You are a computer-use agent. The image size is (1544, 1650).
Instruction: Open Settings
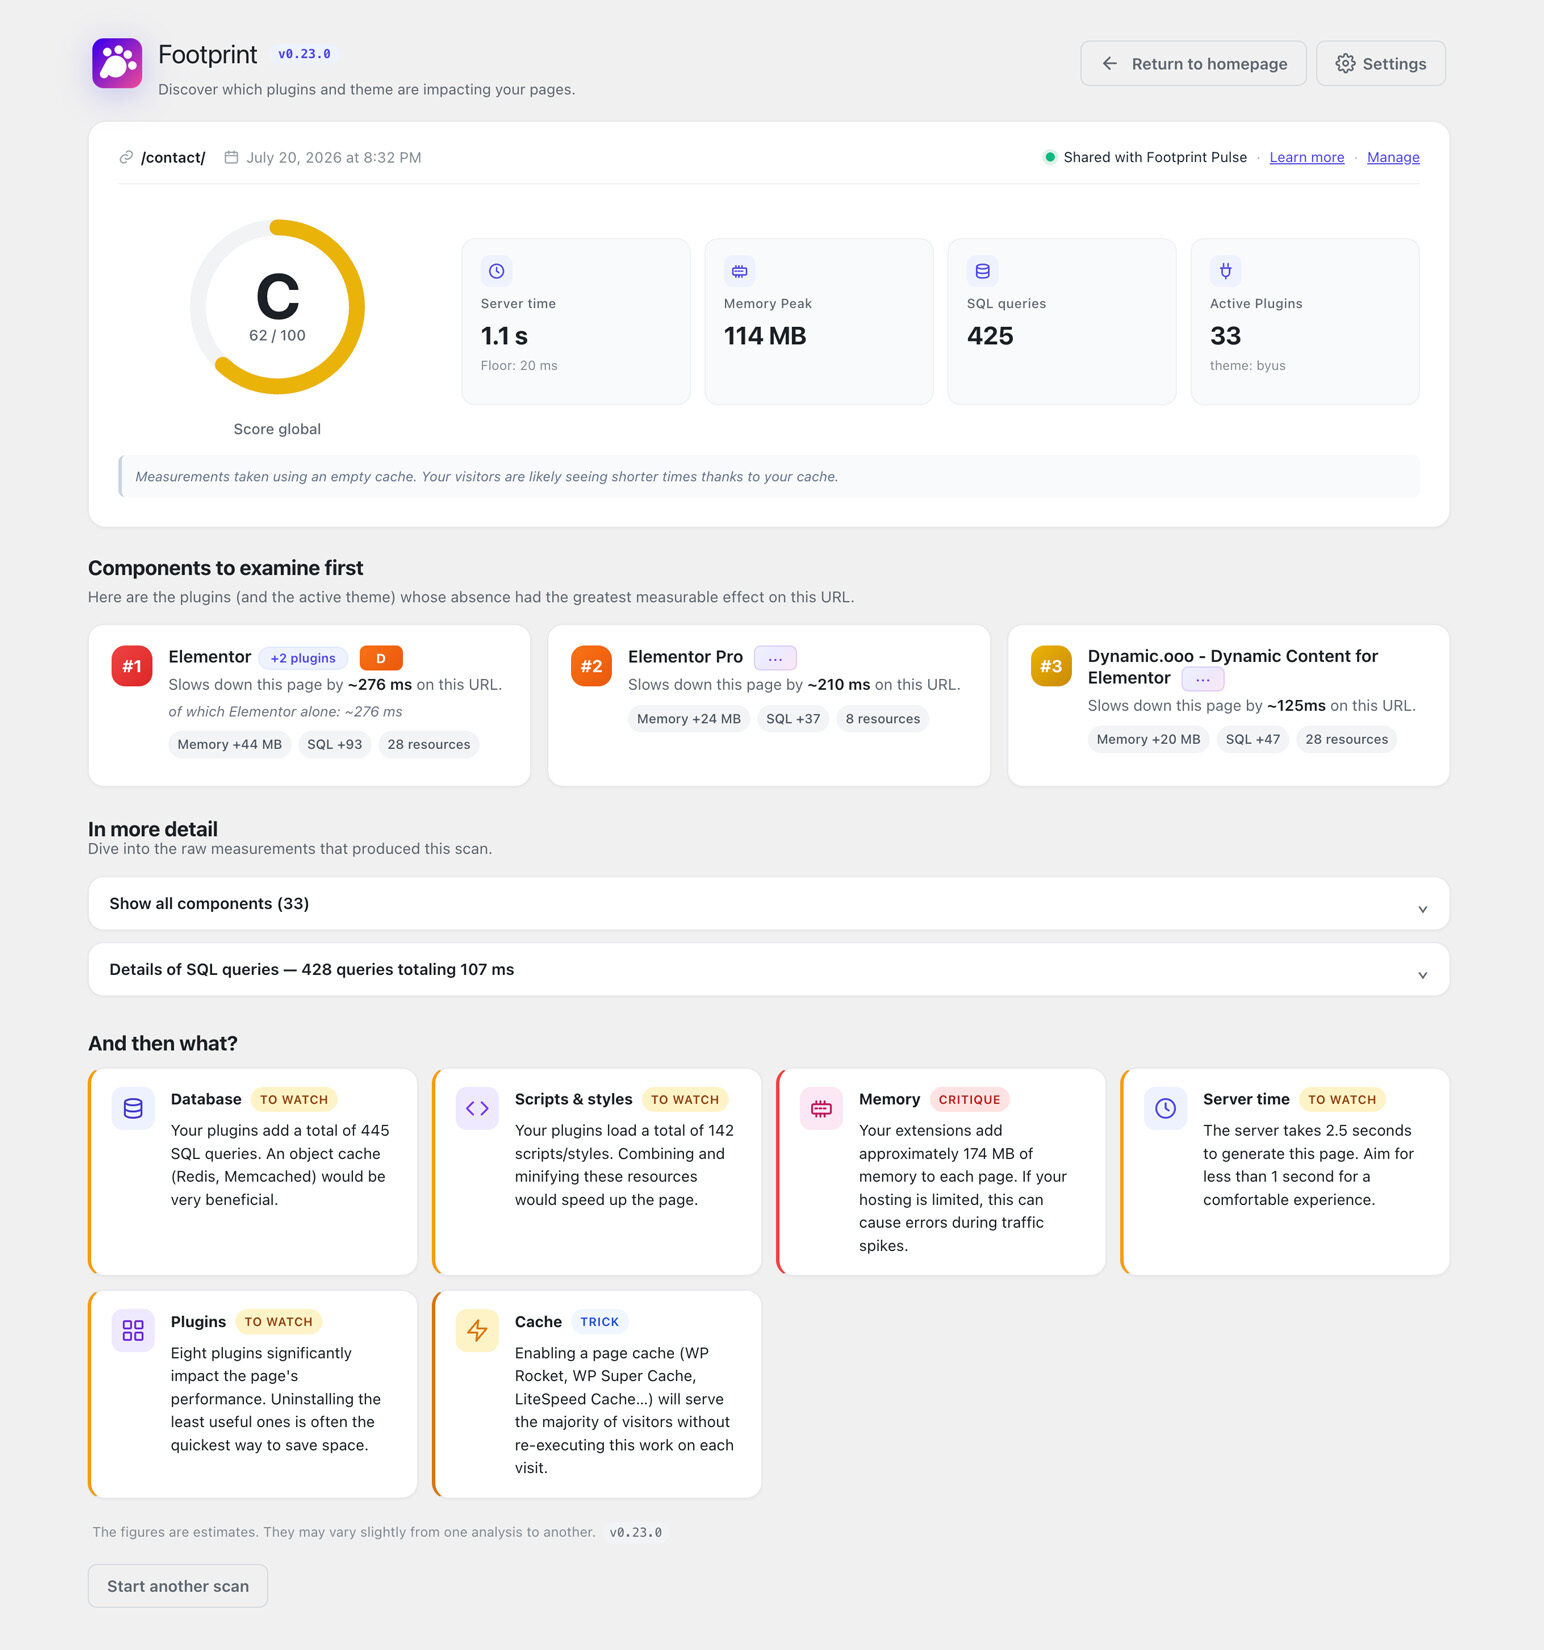[1380, 63]
